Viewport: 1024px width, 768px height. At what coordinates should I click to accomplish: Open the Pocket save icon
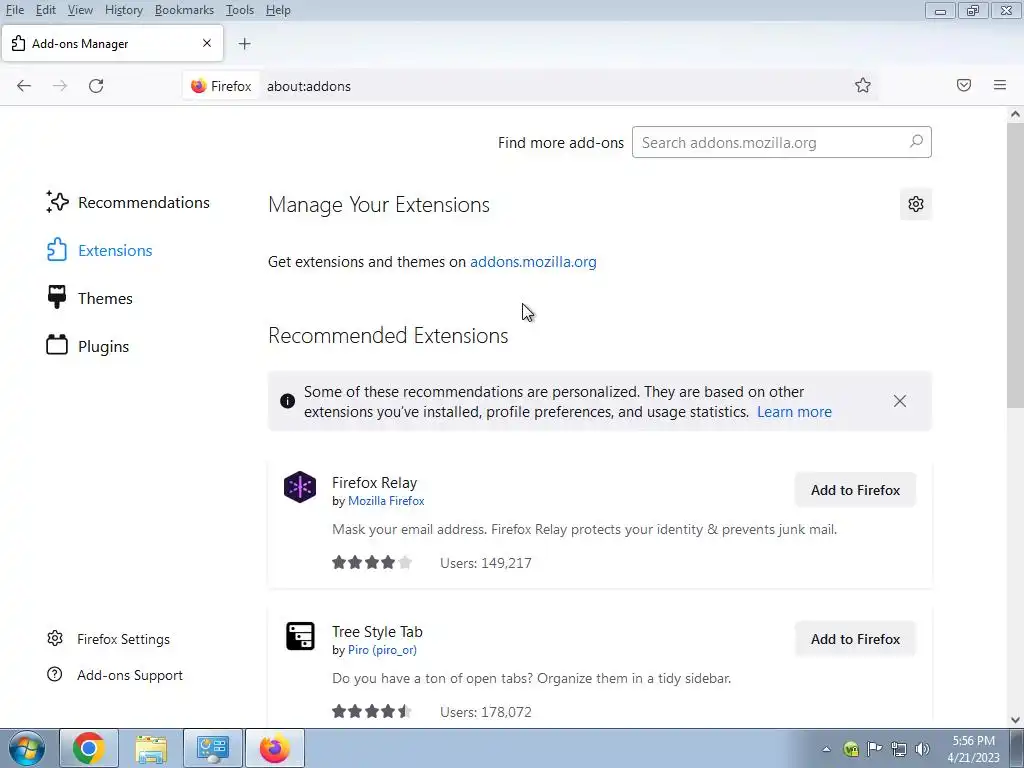coord(964,85)
